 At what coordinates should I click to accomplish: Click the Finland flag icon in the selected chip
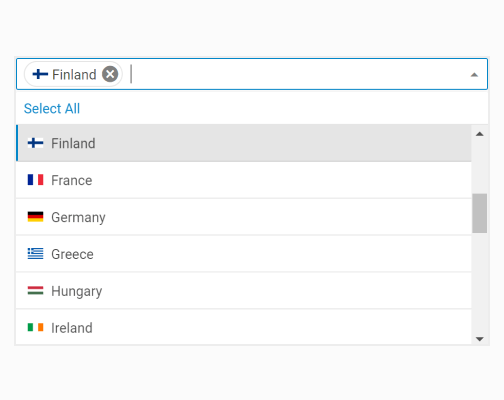click(40, 74)
